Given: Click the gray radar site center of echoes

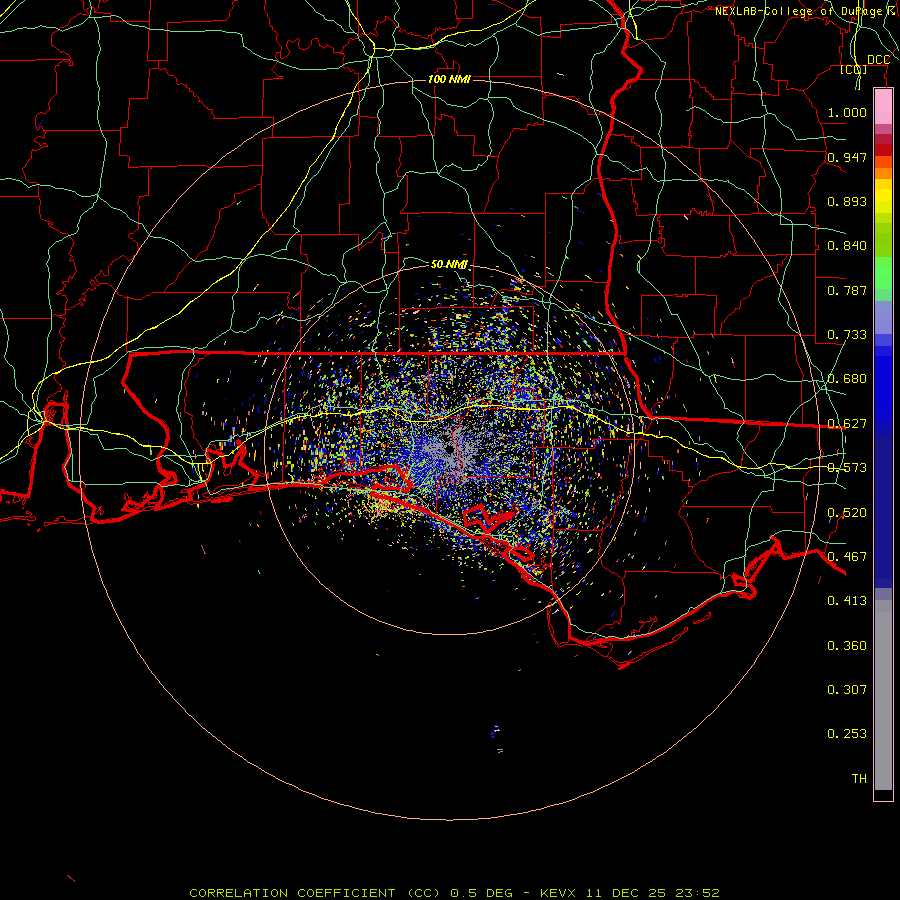Looking at the screenshot, I should pyautogui.click(x=449, y=449).
